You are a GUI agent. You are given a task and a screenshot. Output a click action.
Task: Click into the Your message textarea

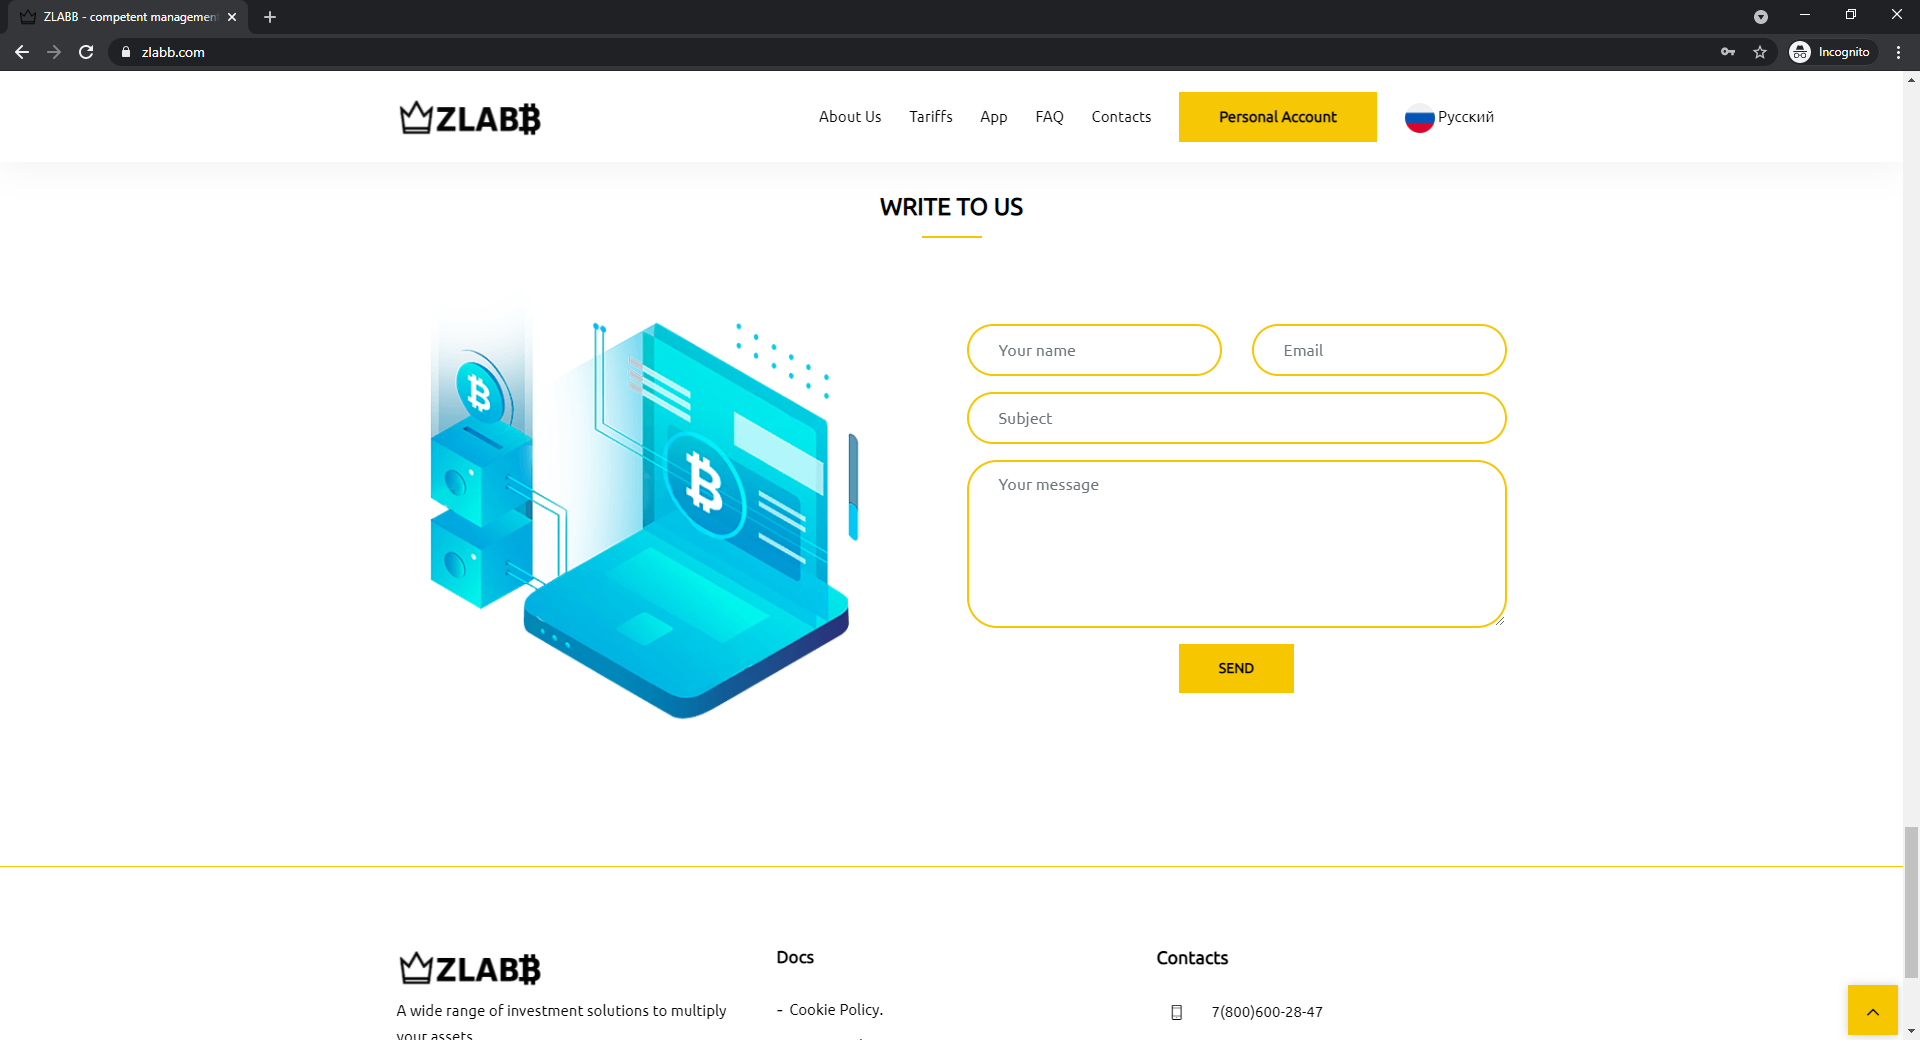[x=1236, y=544]
